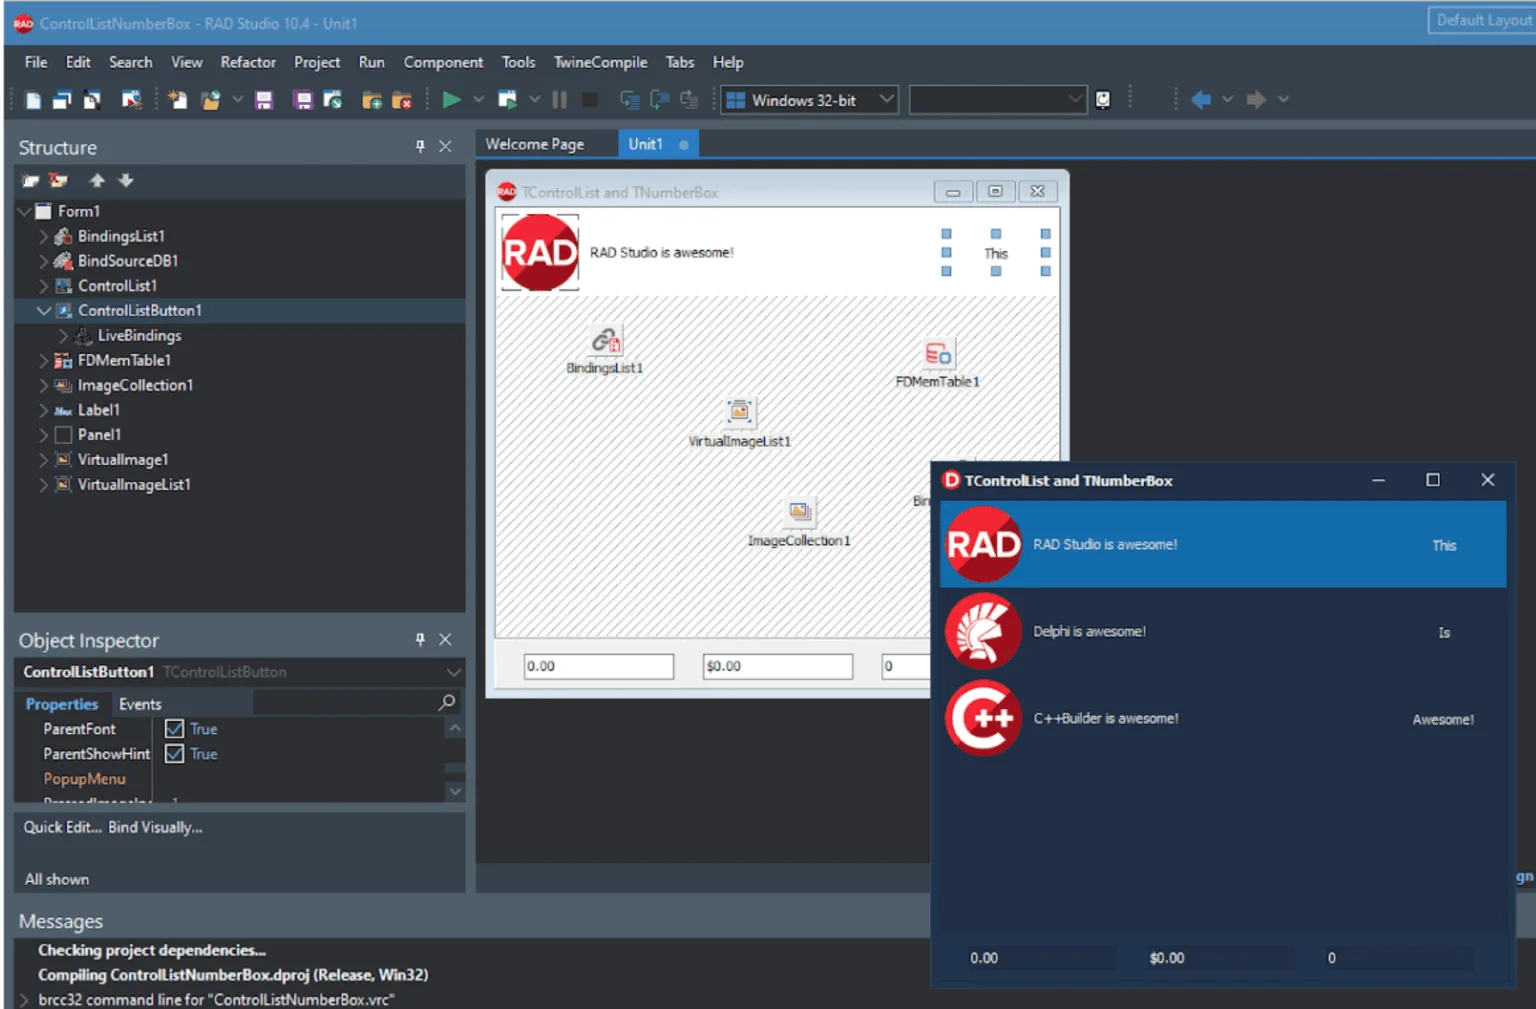1536x1009 pixels.
Task: Open the Default Layout dropdown
Action: point(1482,20)
